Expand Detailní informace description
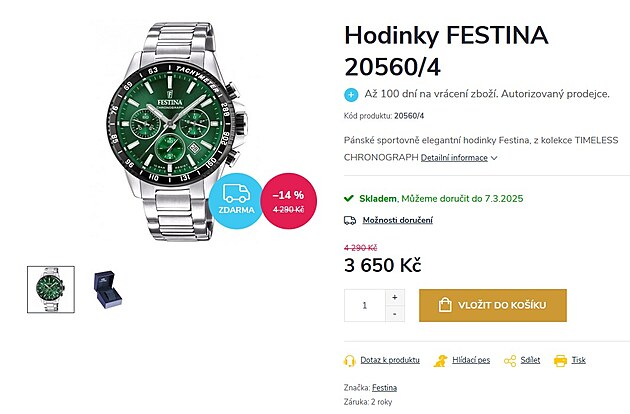This screenshot has height=414, width=630. click(458, 158)
